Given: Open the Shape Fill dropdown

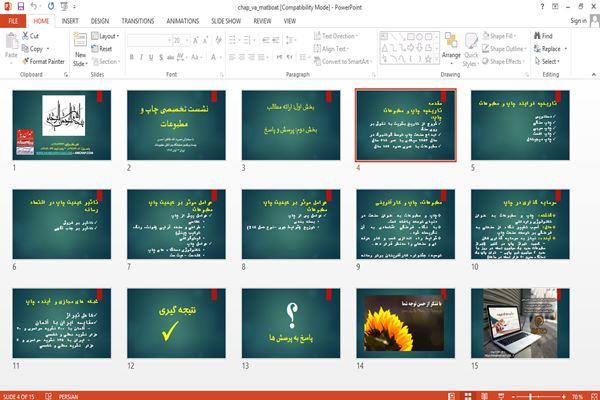Looking at the screenshot, I should [499, 36].
